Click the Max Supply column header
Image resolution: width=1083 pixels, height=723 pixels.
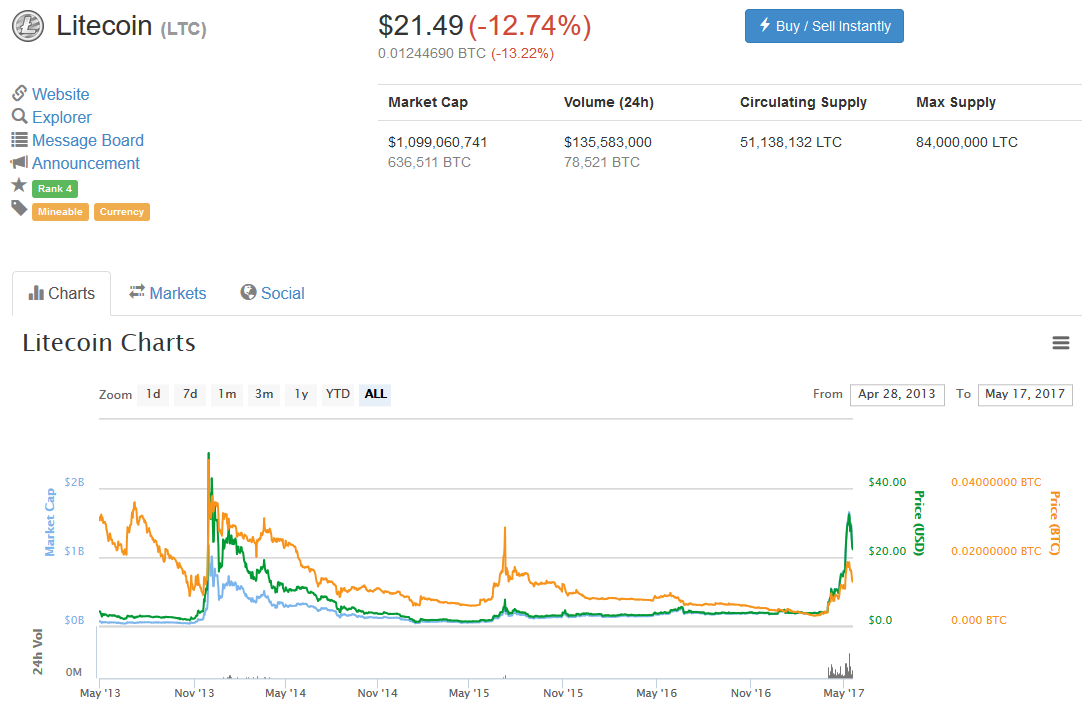[955, 102]
